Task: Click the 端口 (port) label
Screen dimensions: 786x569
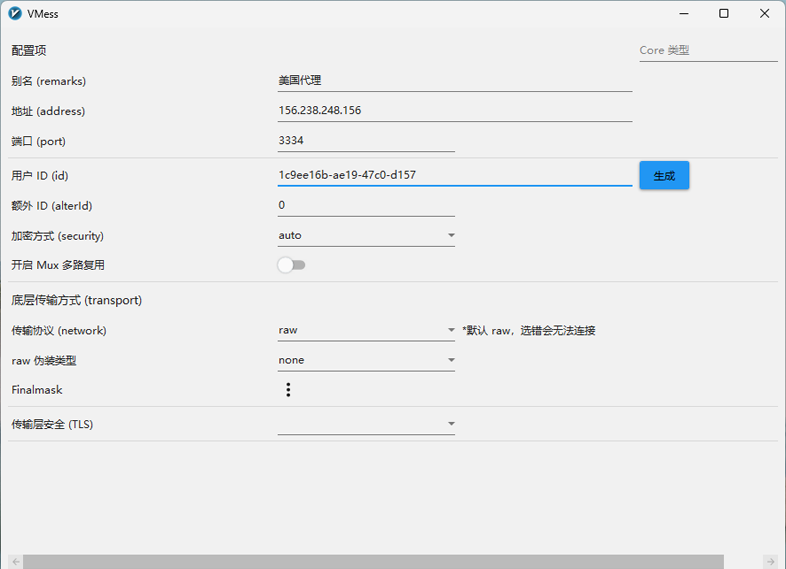Action: coord(39,141)
